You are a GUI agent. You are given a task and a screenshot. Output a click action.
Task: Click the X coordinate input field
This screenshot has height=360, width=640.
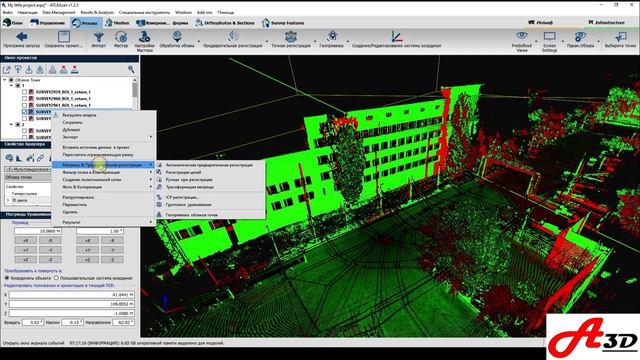click(x=72, y=294)
